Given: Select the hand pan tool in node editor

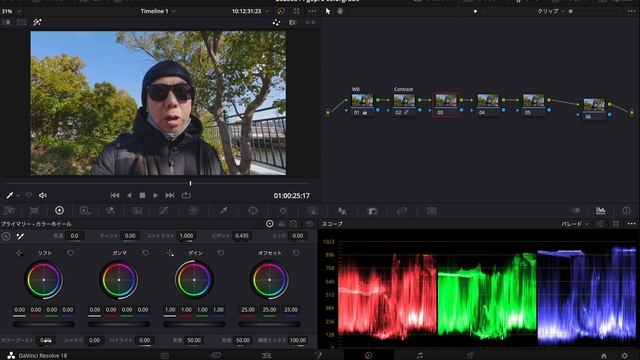Looking at the screenshot, I should [x=340, y=11].
